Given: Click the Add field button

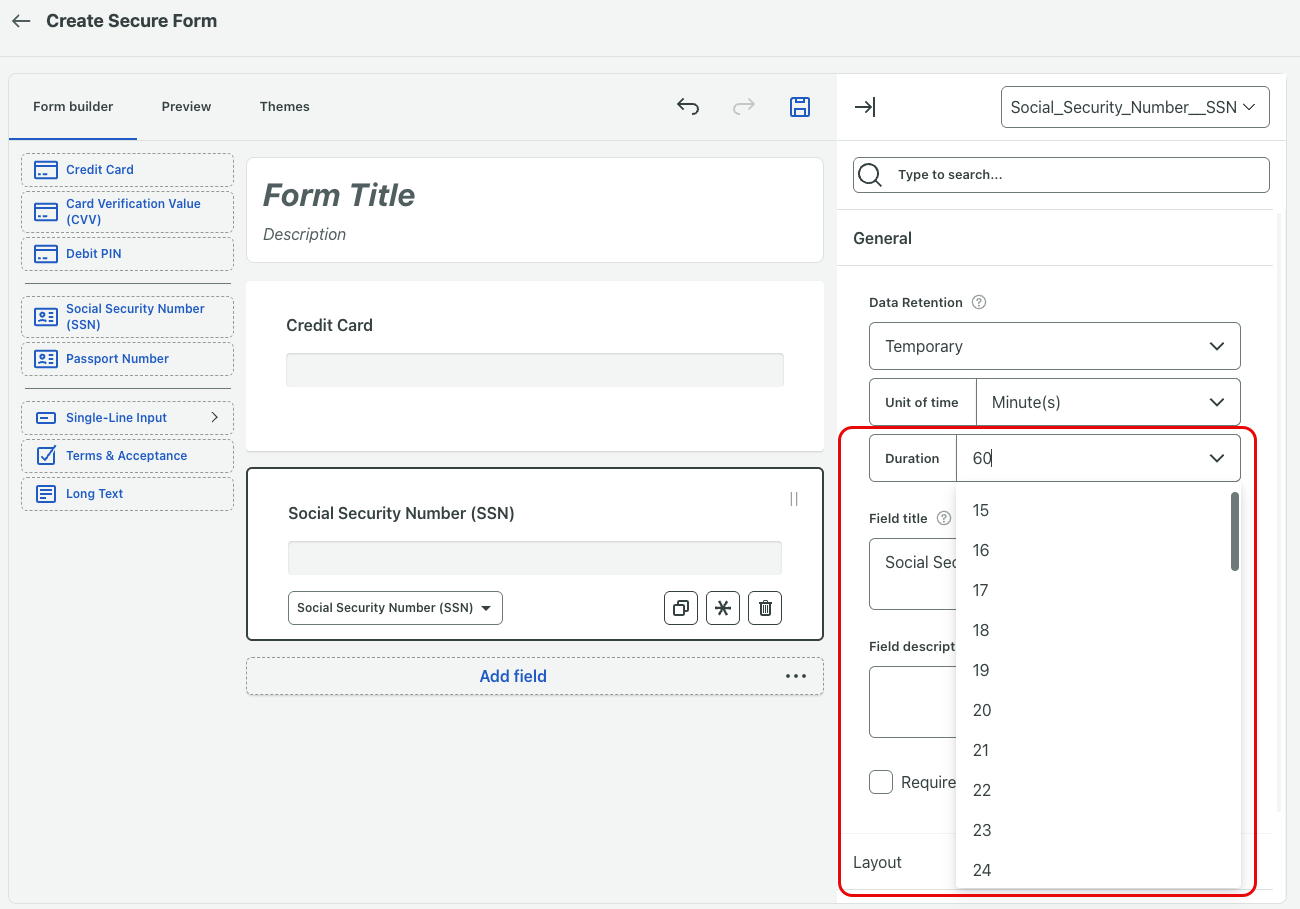Looking at the screenshot, I should [513, 676].
